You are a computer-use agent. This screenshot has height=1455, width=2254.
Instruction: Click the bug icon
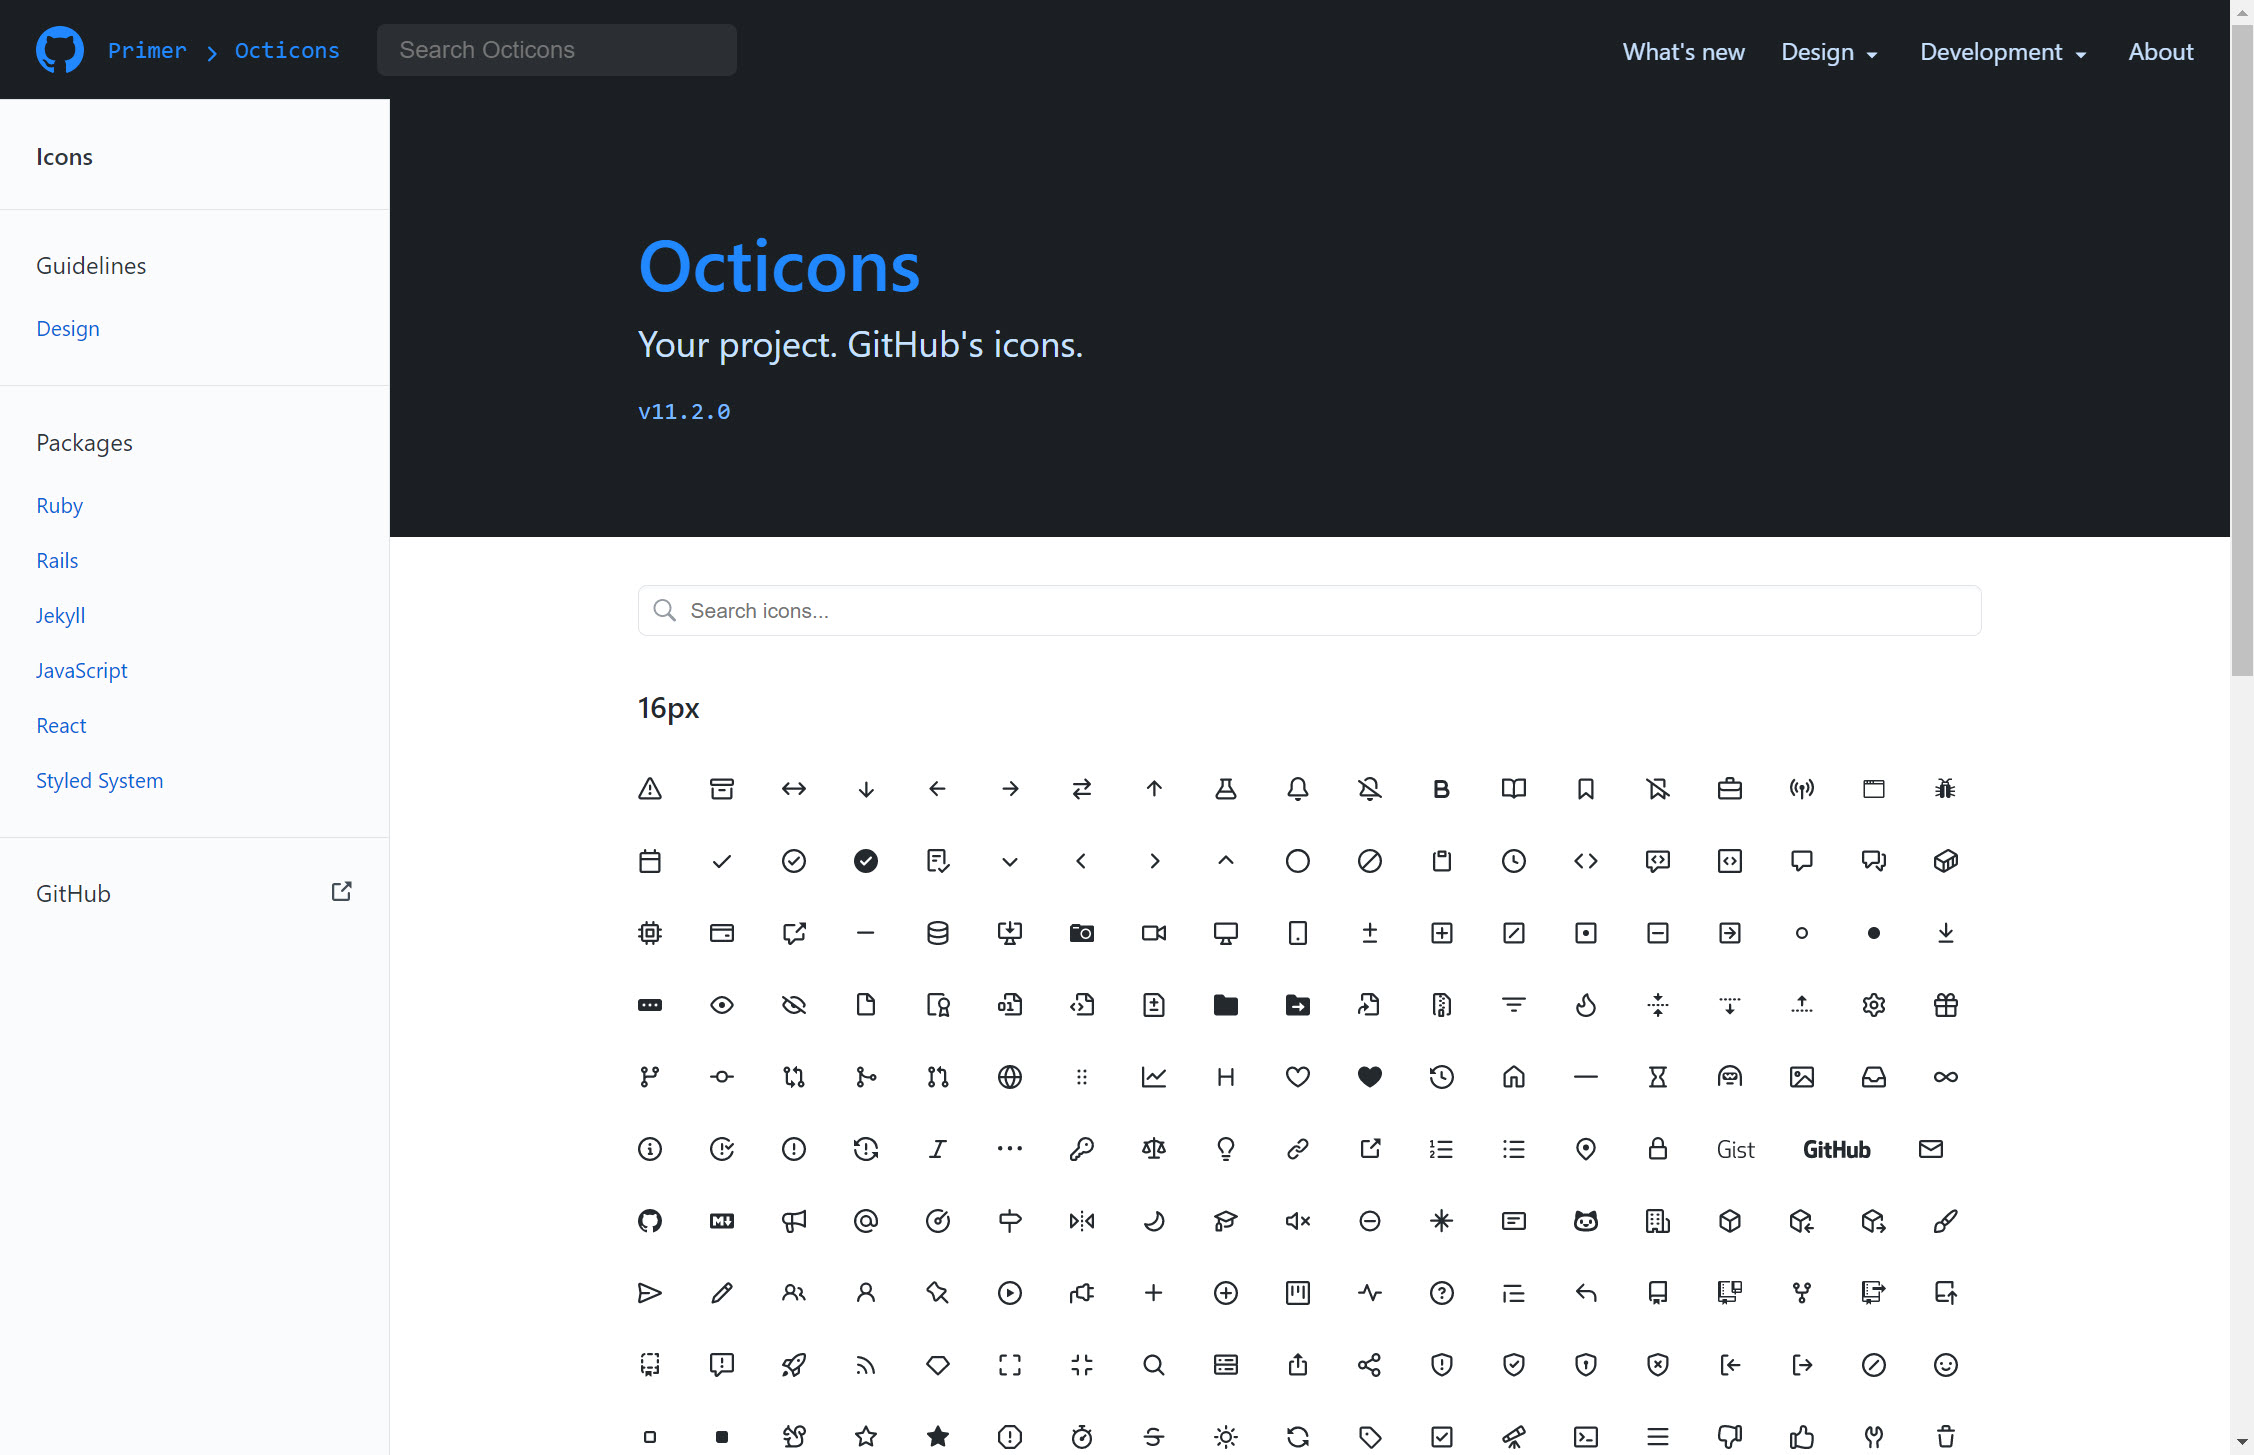click(x=1945, y=789)
